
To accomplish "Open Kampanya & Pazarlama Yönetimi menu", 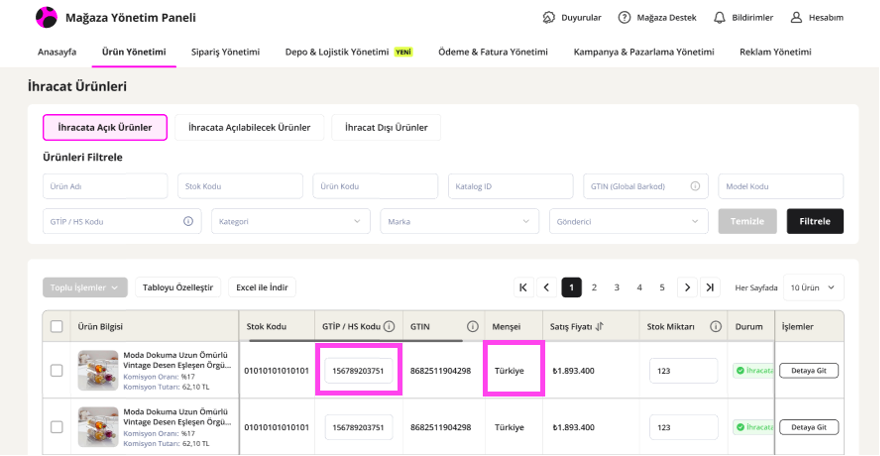I will (x=644, y=52).
